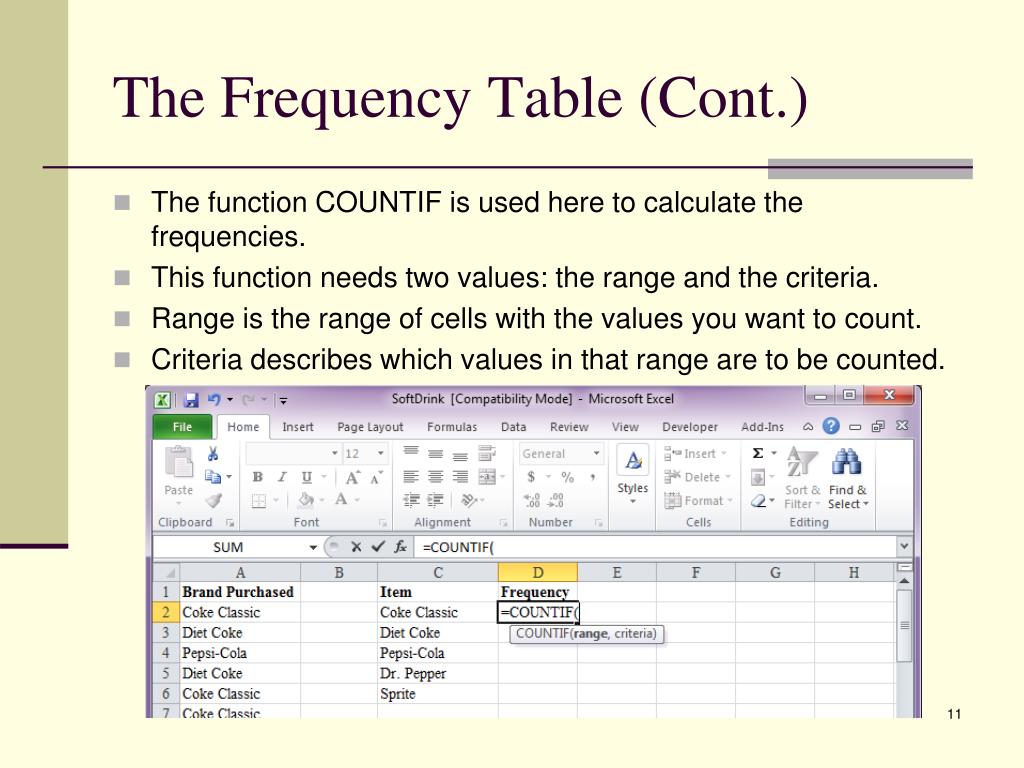Click Cancel X in formula bar
Screen dimensions: 1024x768
pos(356,547)
